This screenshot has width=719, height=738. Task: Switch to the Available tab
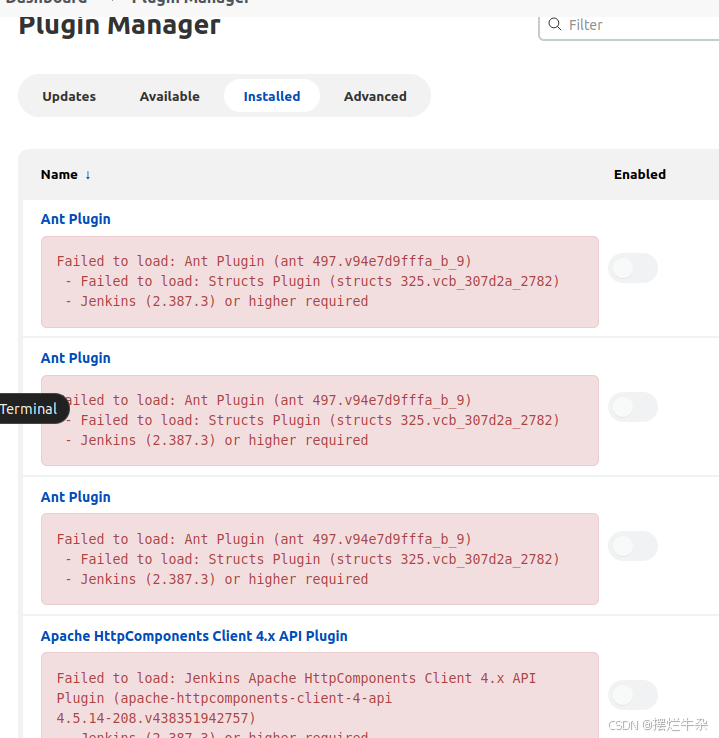click(169, 96)
